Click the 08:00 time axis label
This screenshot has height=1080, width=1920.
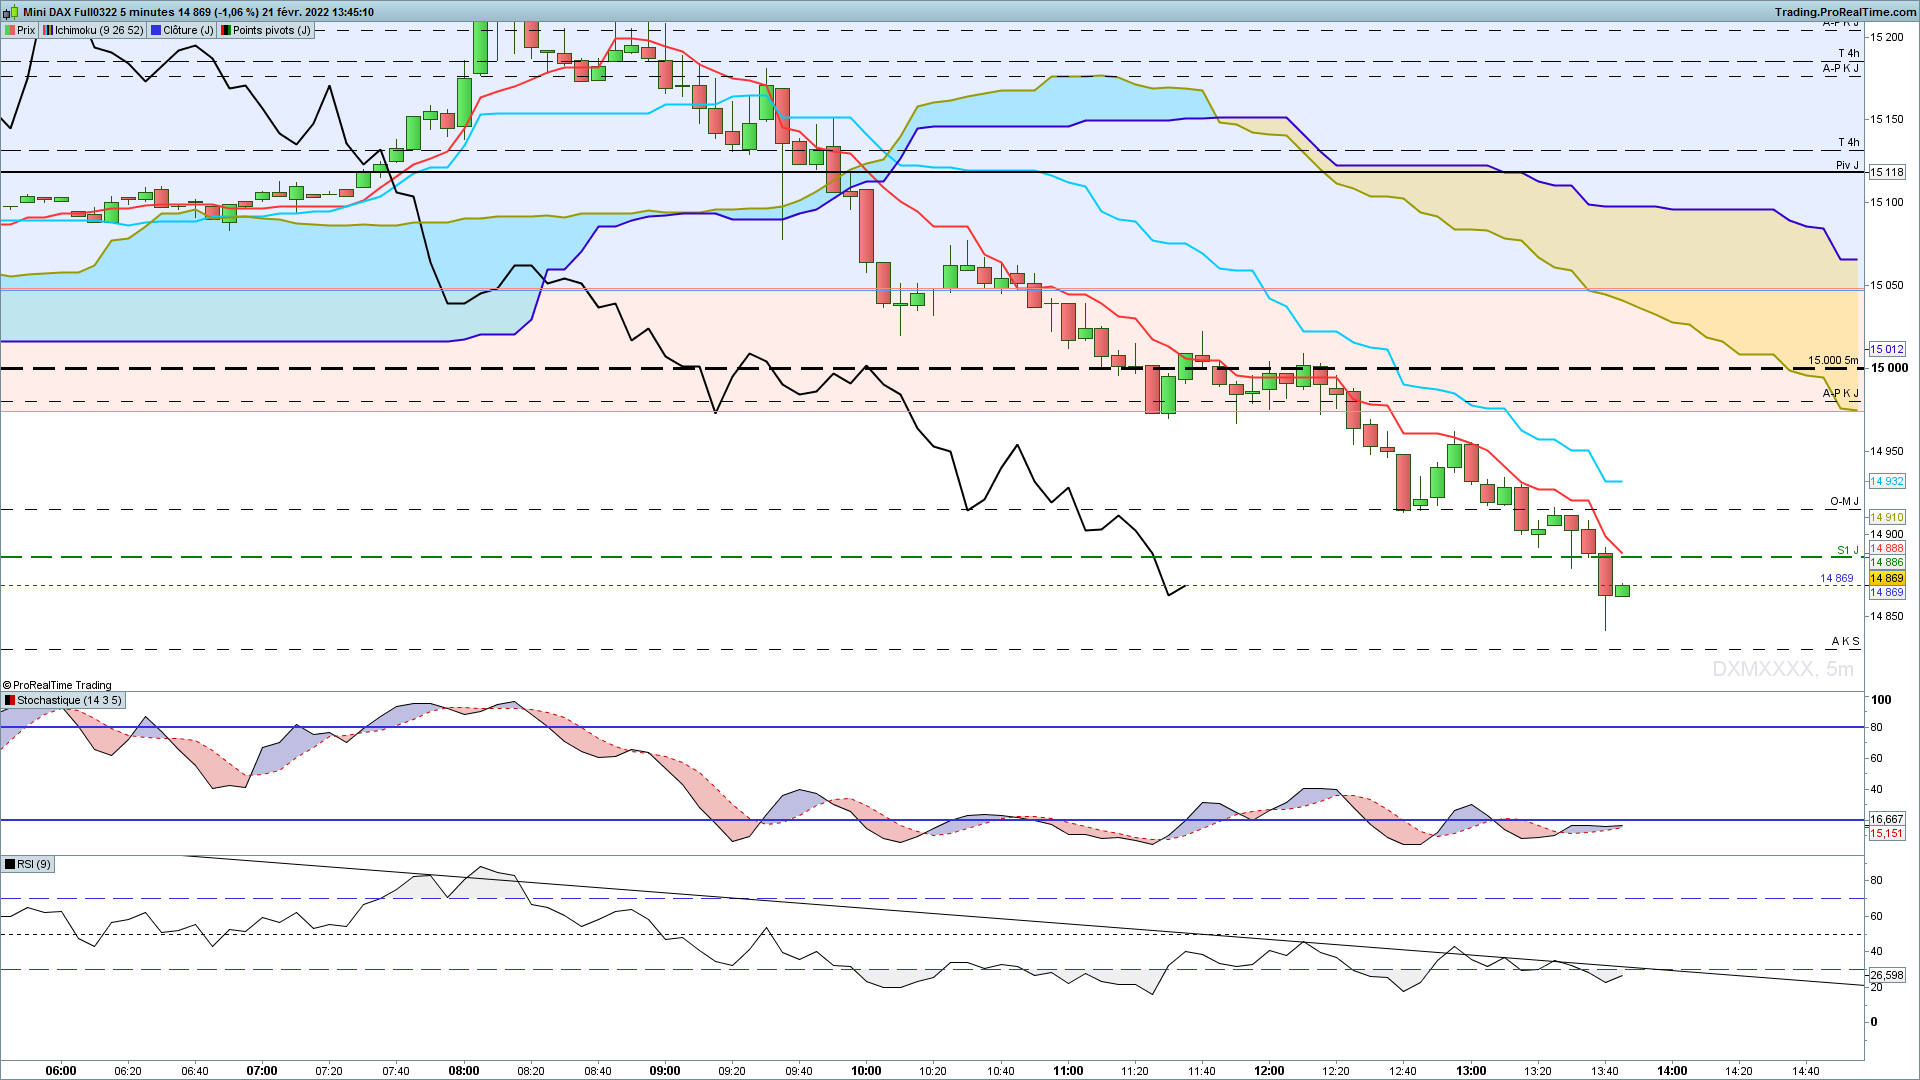click(x=464, y=1070)
